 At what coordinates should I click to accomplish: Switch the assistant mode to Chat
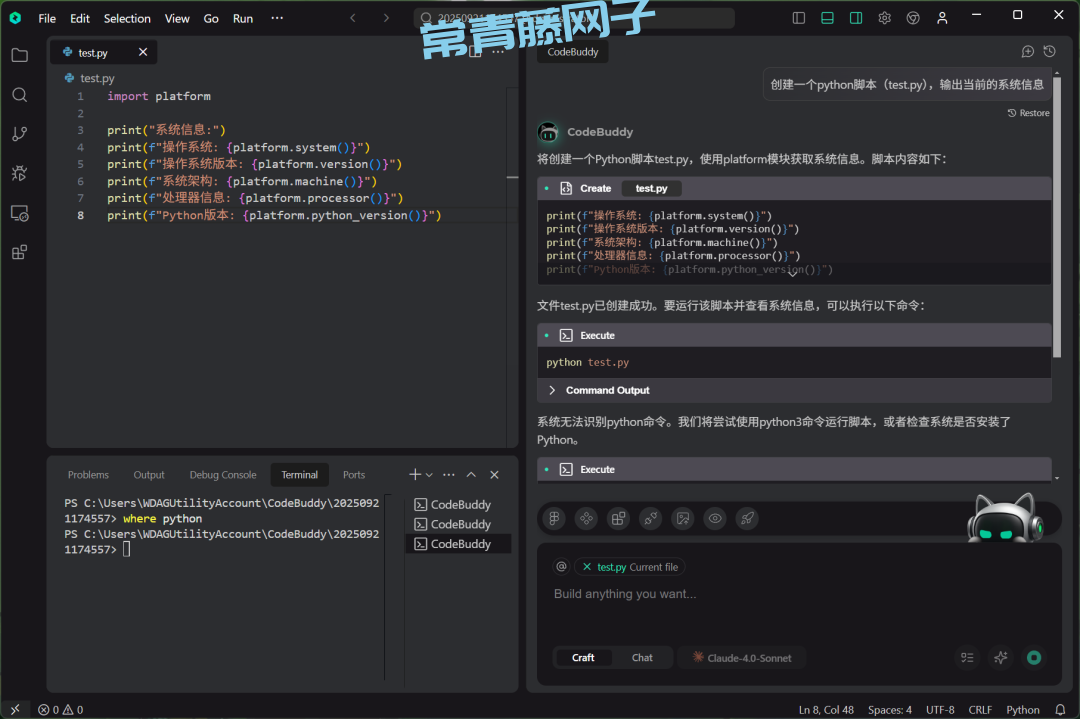642,658
